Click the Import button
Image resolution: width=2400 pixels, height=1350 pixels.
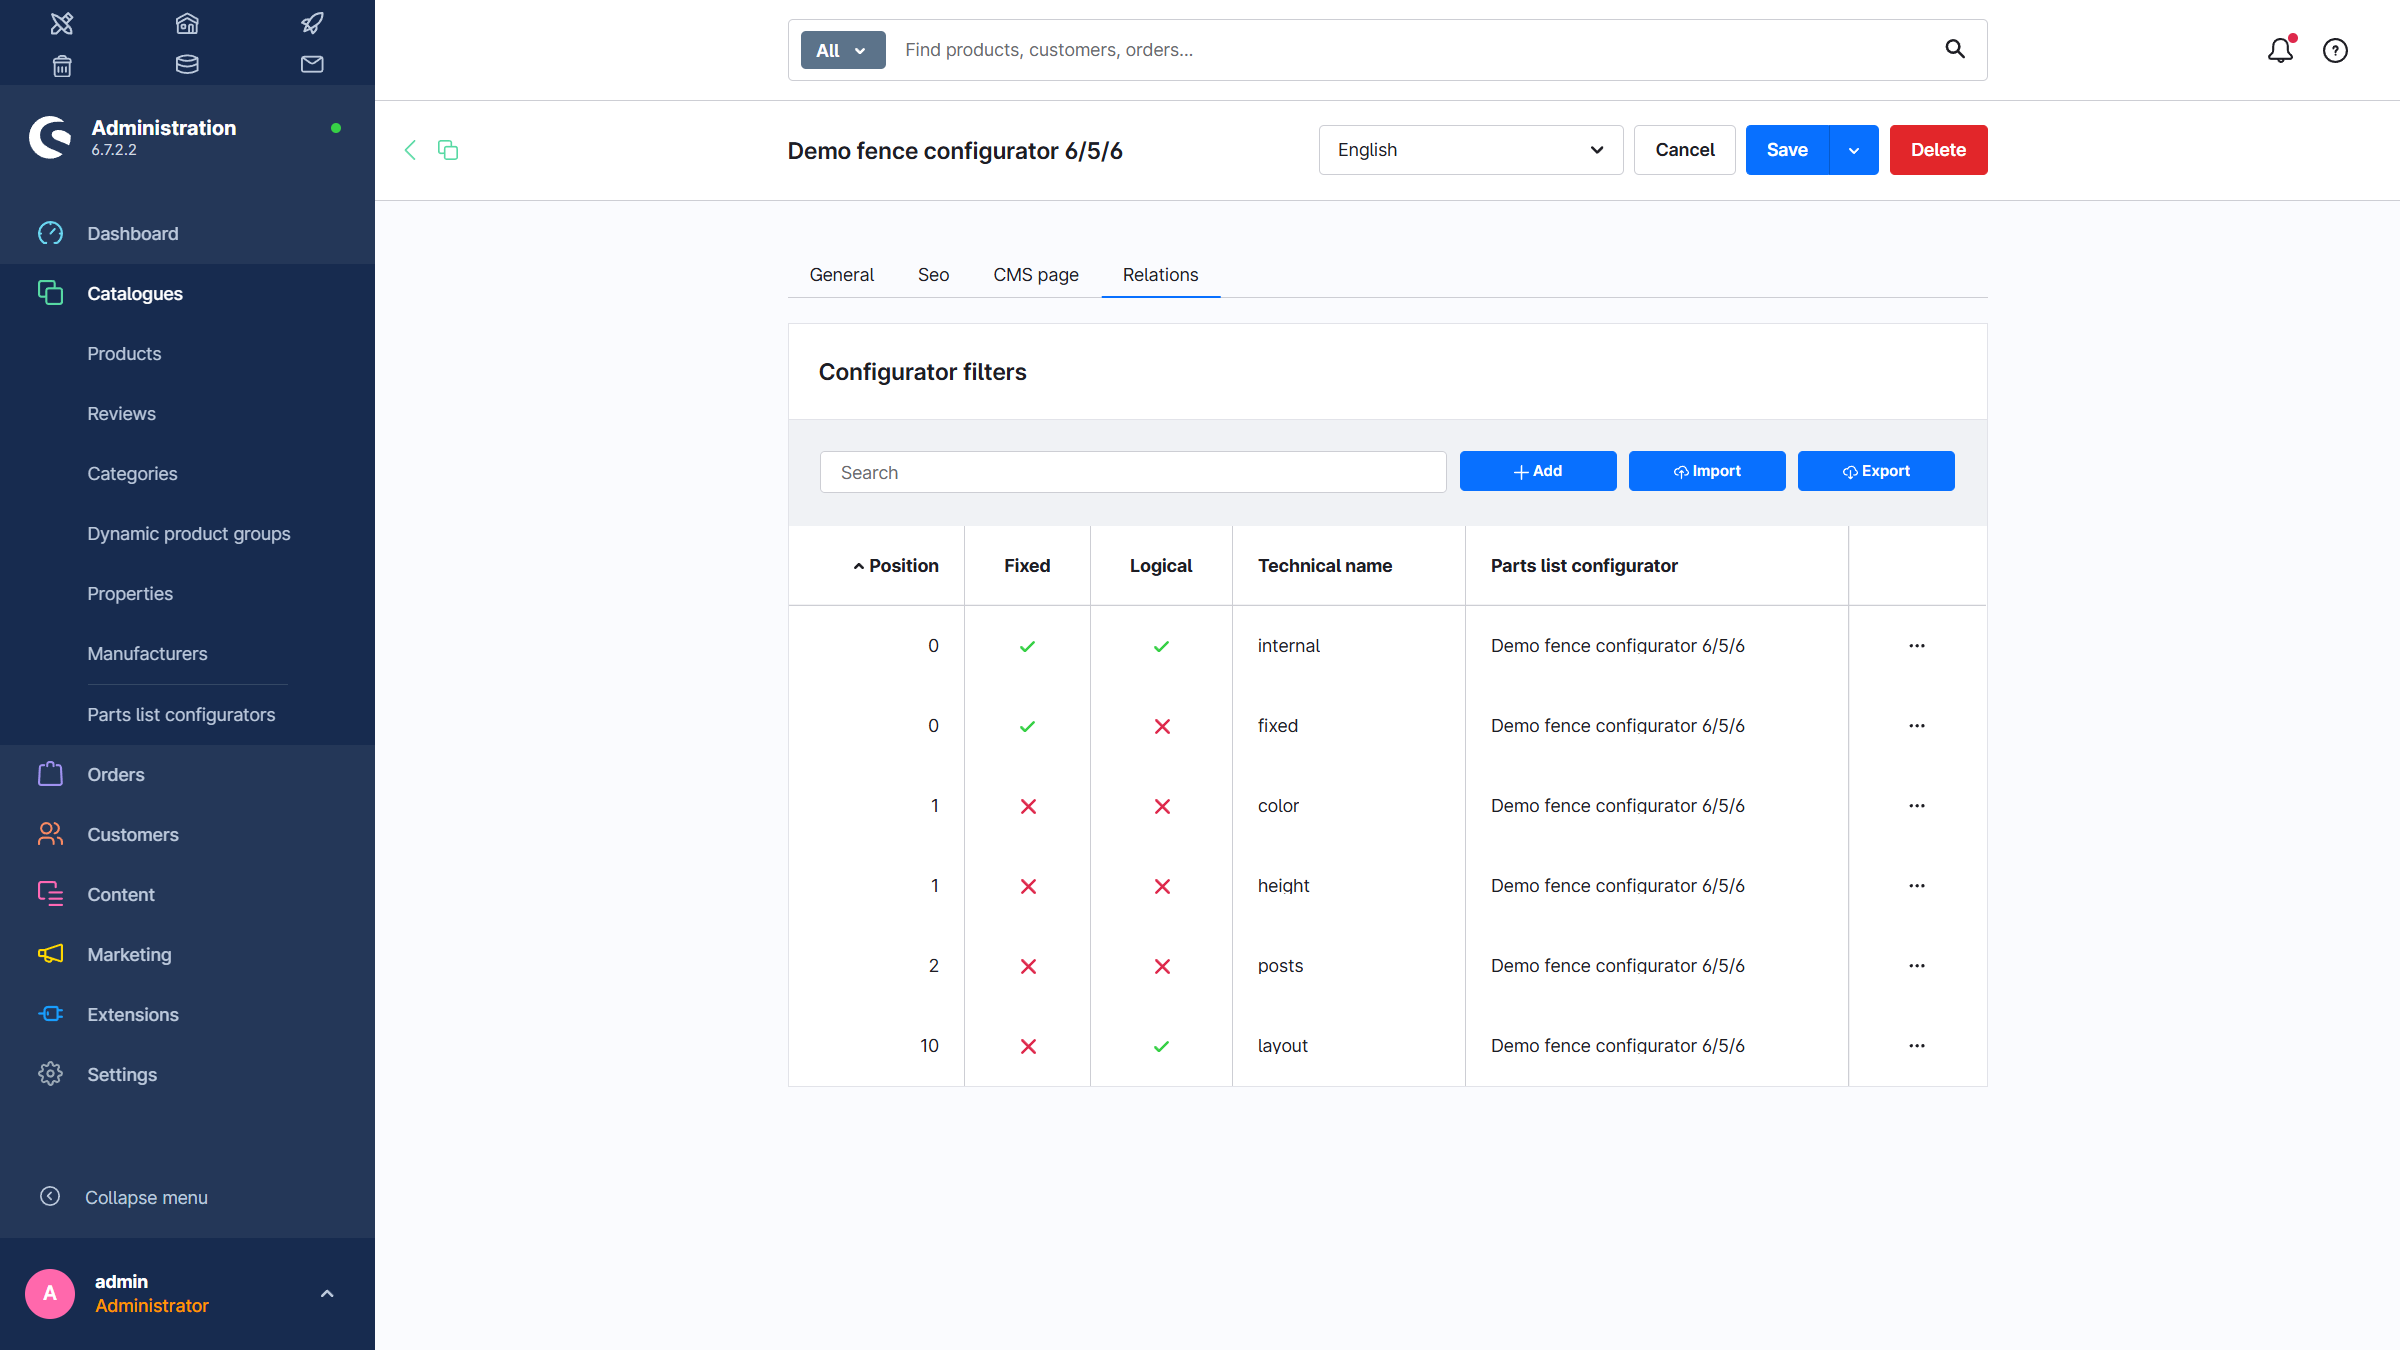(x=1707, y=471)
